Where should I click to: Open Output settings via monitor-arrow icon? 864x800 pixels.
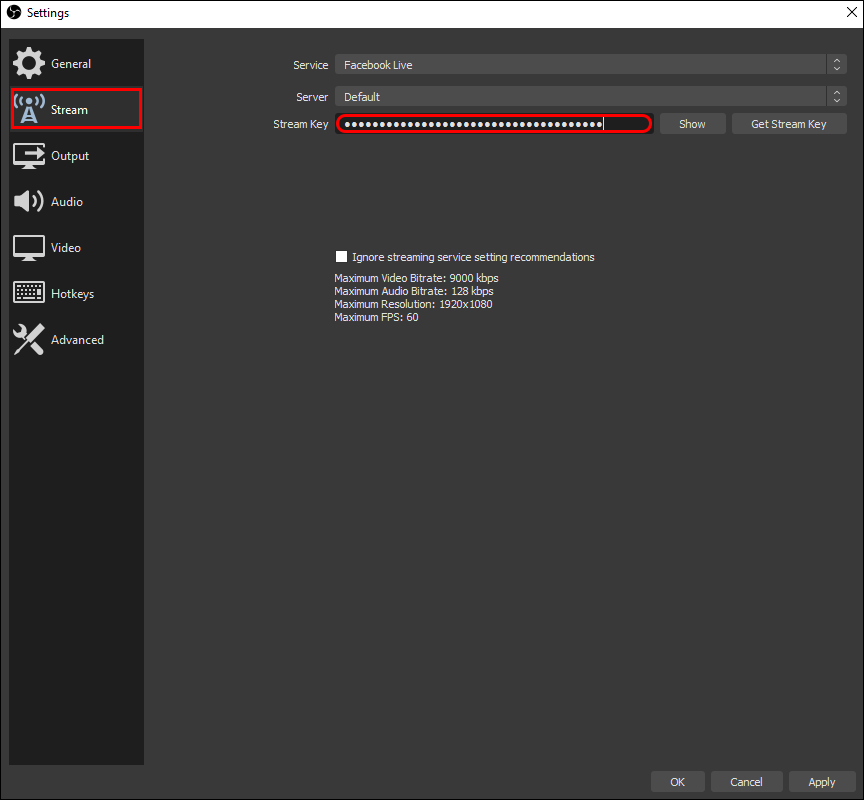(29, 156)
